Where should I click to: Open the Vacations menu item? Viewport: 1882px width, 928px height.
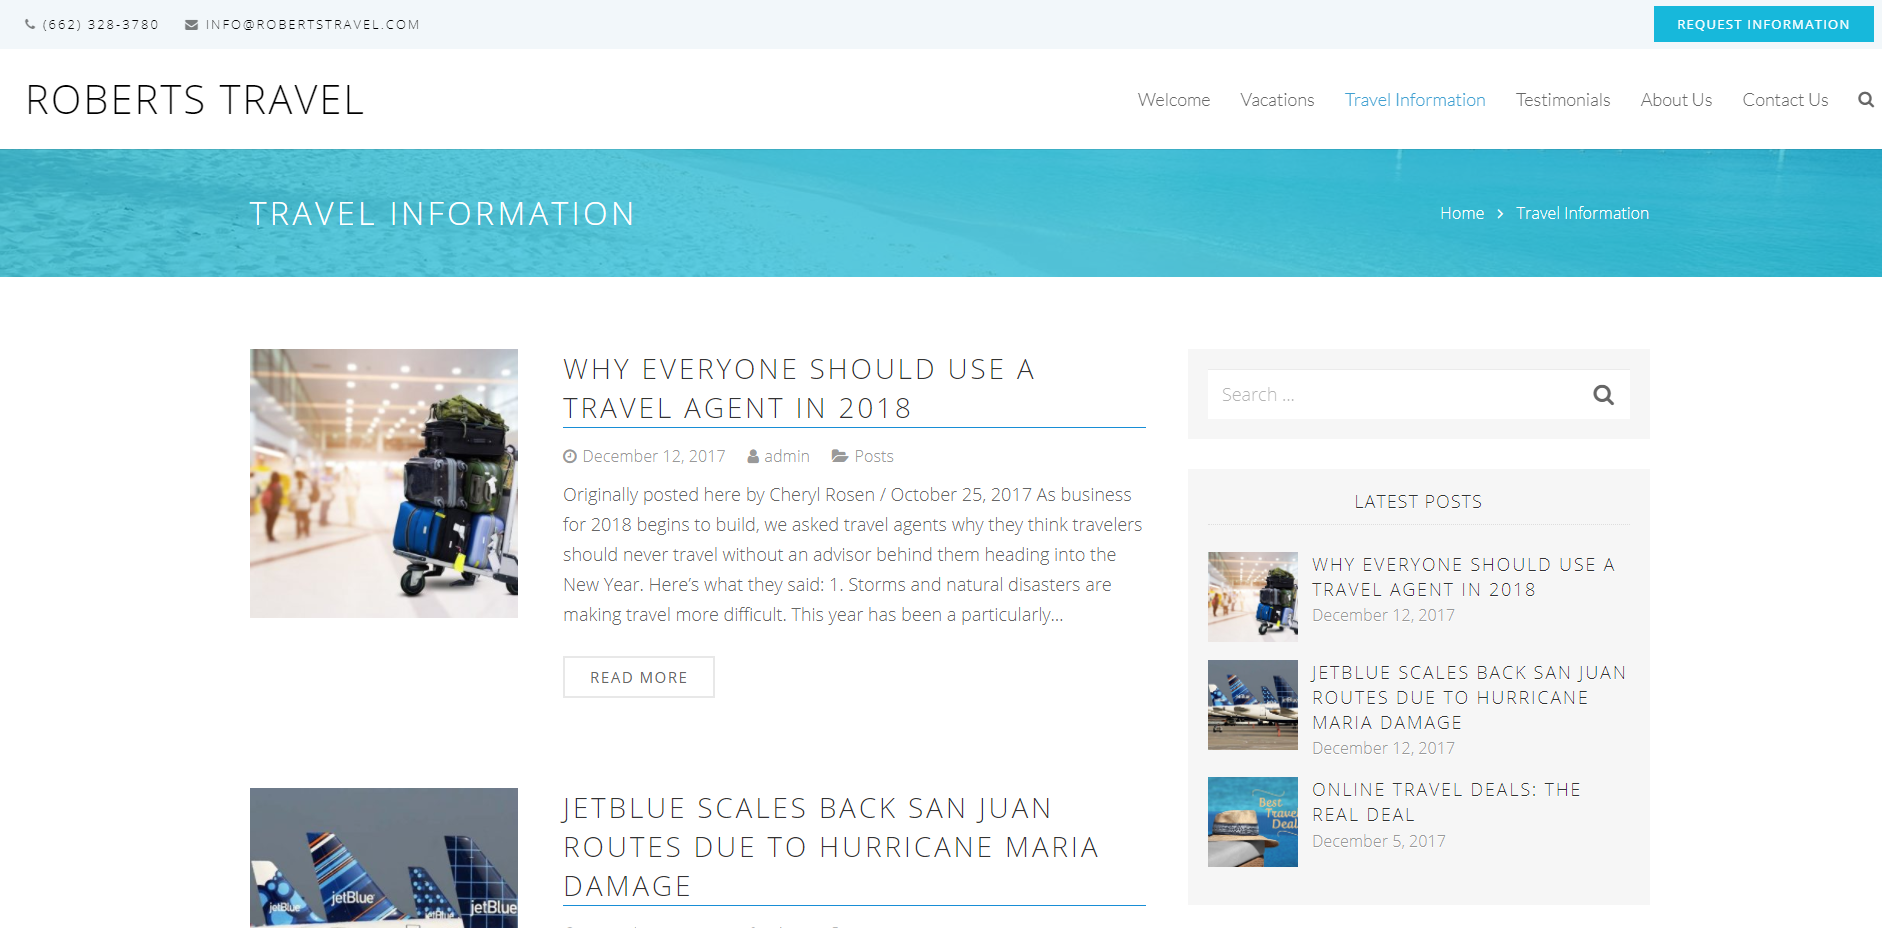coord(1277,100)
